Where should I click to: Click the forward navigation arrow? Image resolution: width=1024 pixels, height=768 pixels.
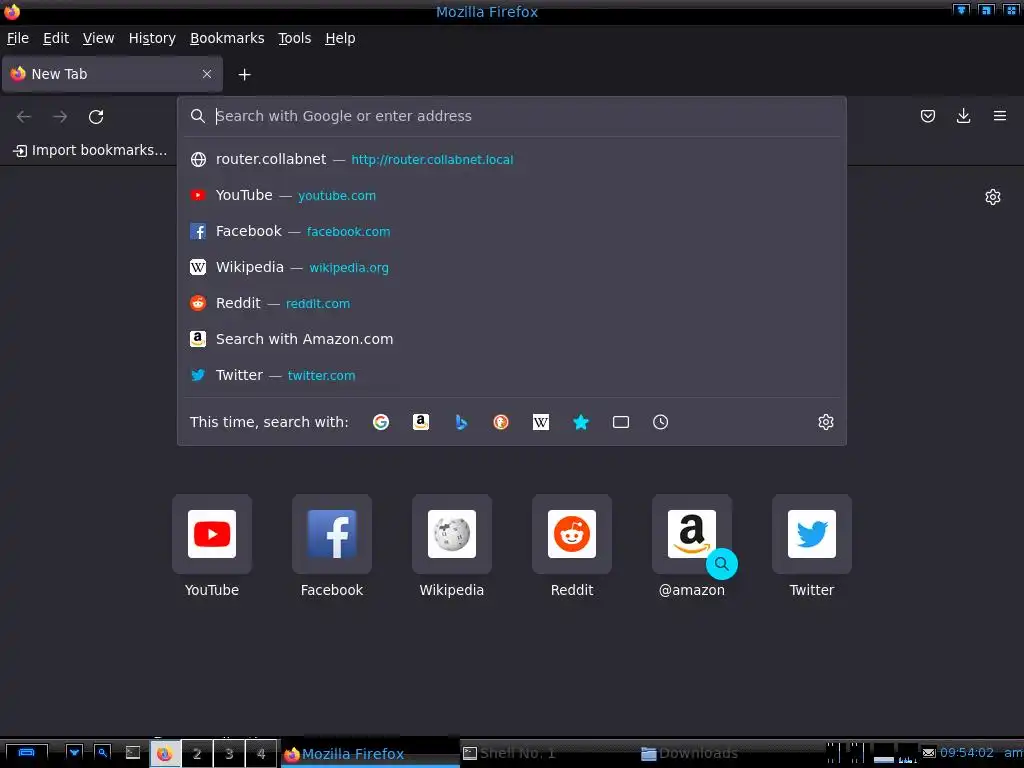coord(60,116)
